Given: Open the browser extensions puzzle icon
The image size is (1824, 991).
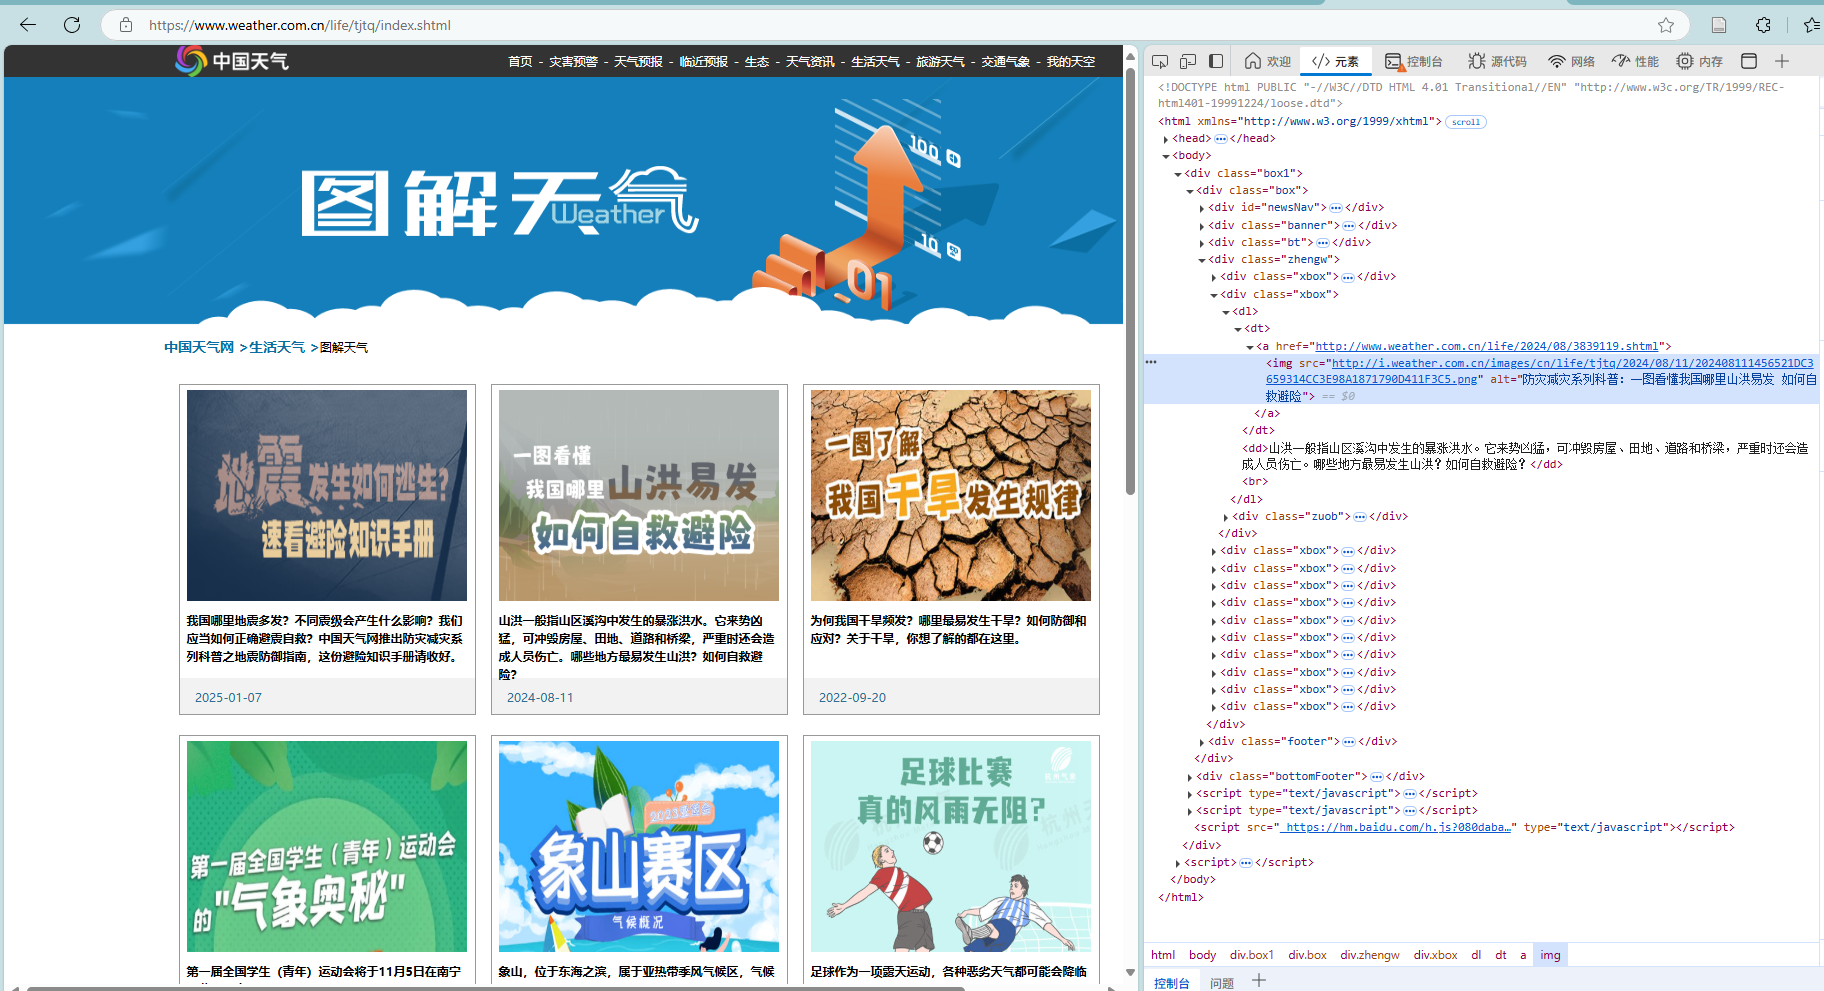Looking at the screenshot, I should [1763, 25].
